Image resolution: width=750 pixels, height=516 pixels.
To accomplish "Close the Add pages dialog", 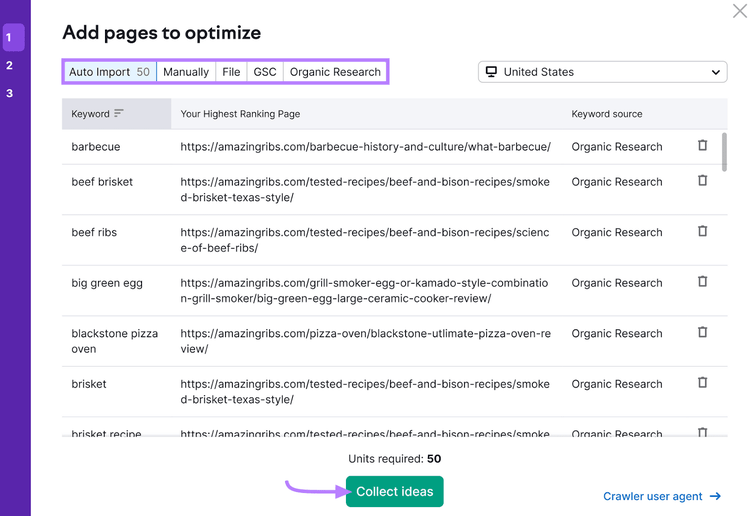I will click(739, 10).
